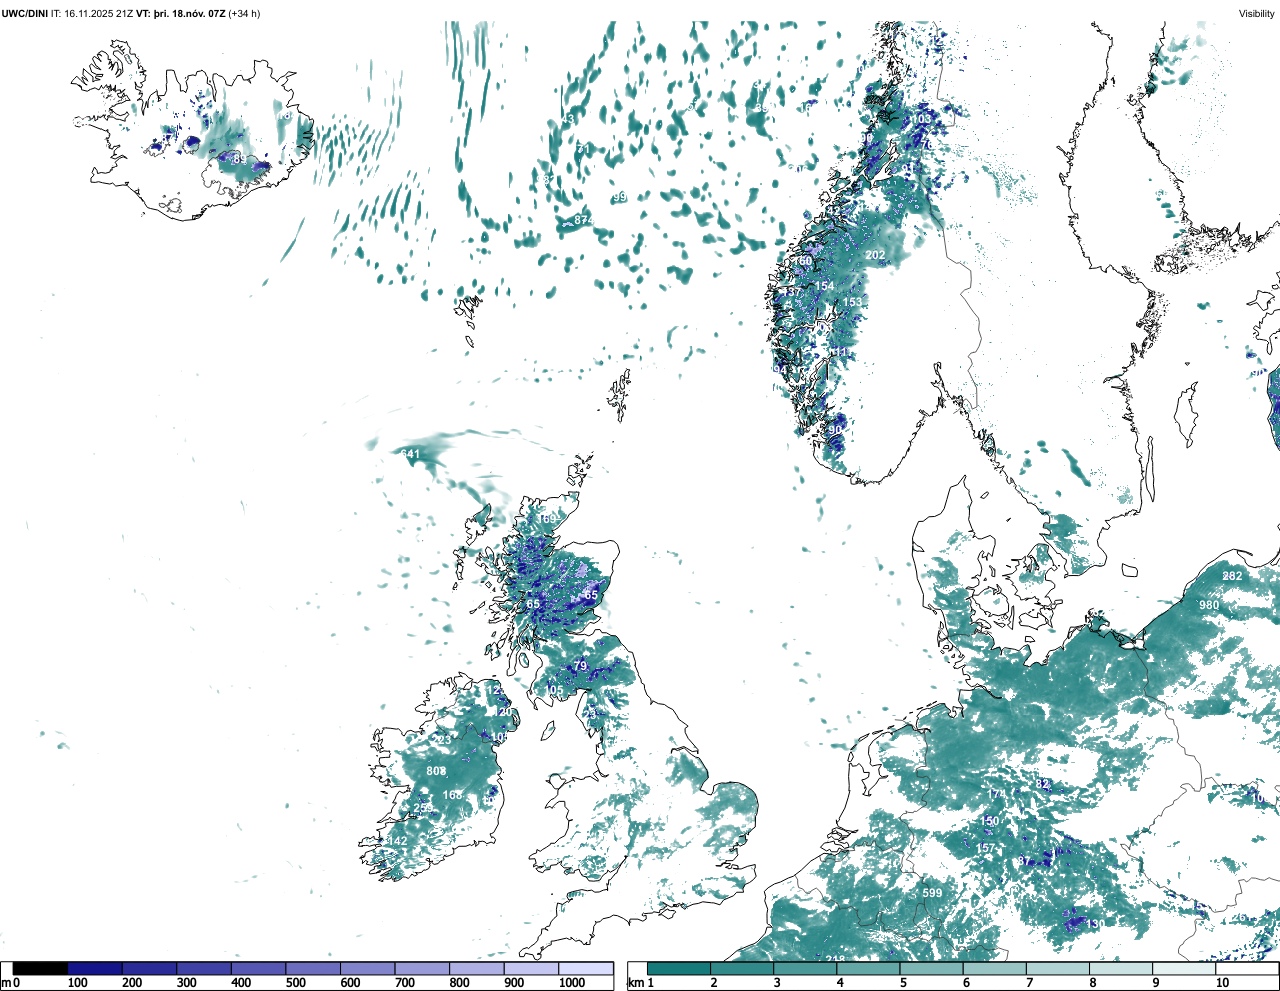Click the '169' value in northern Scotland
The image size is (1280, 991).
point(547,519)
